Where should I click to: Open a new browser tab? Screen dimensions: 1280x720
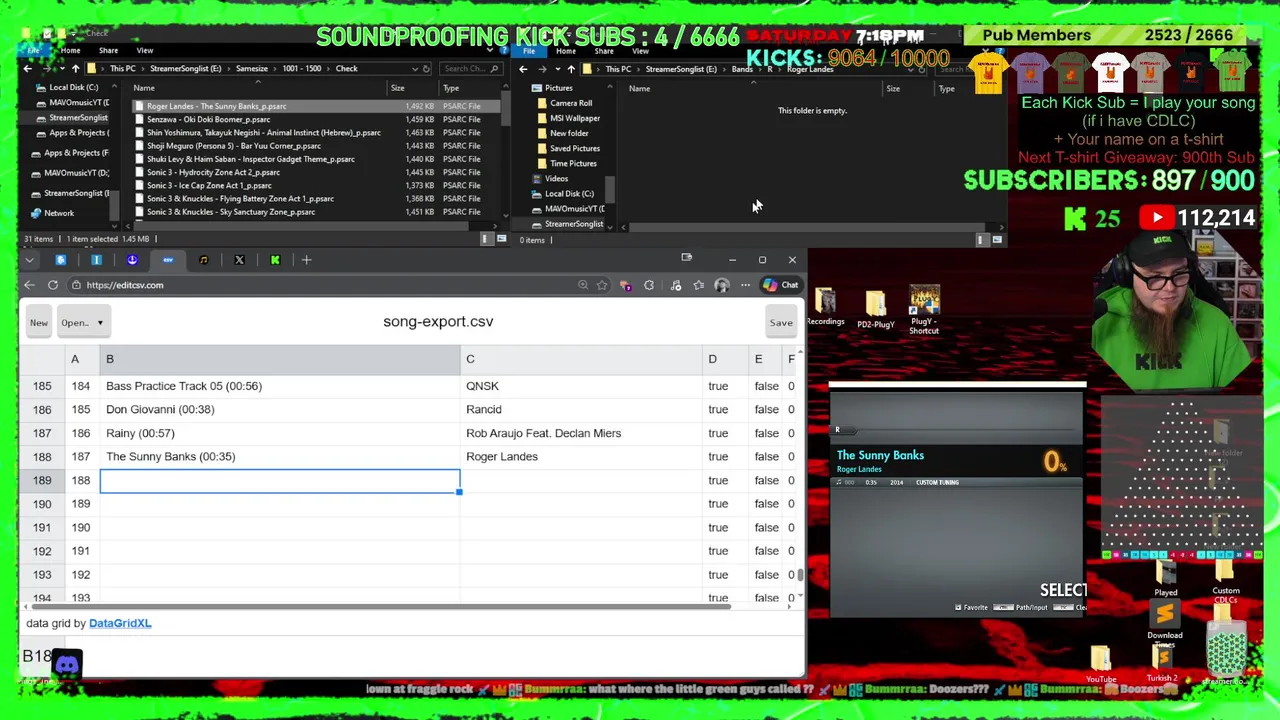pos(307,260)
